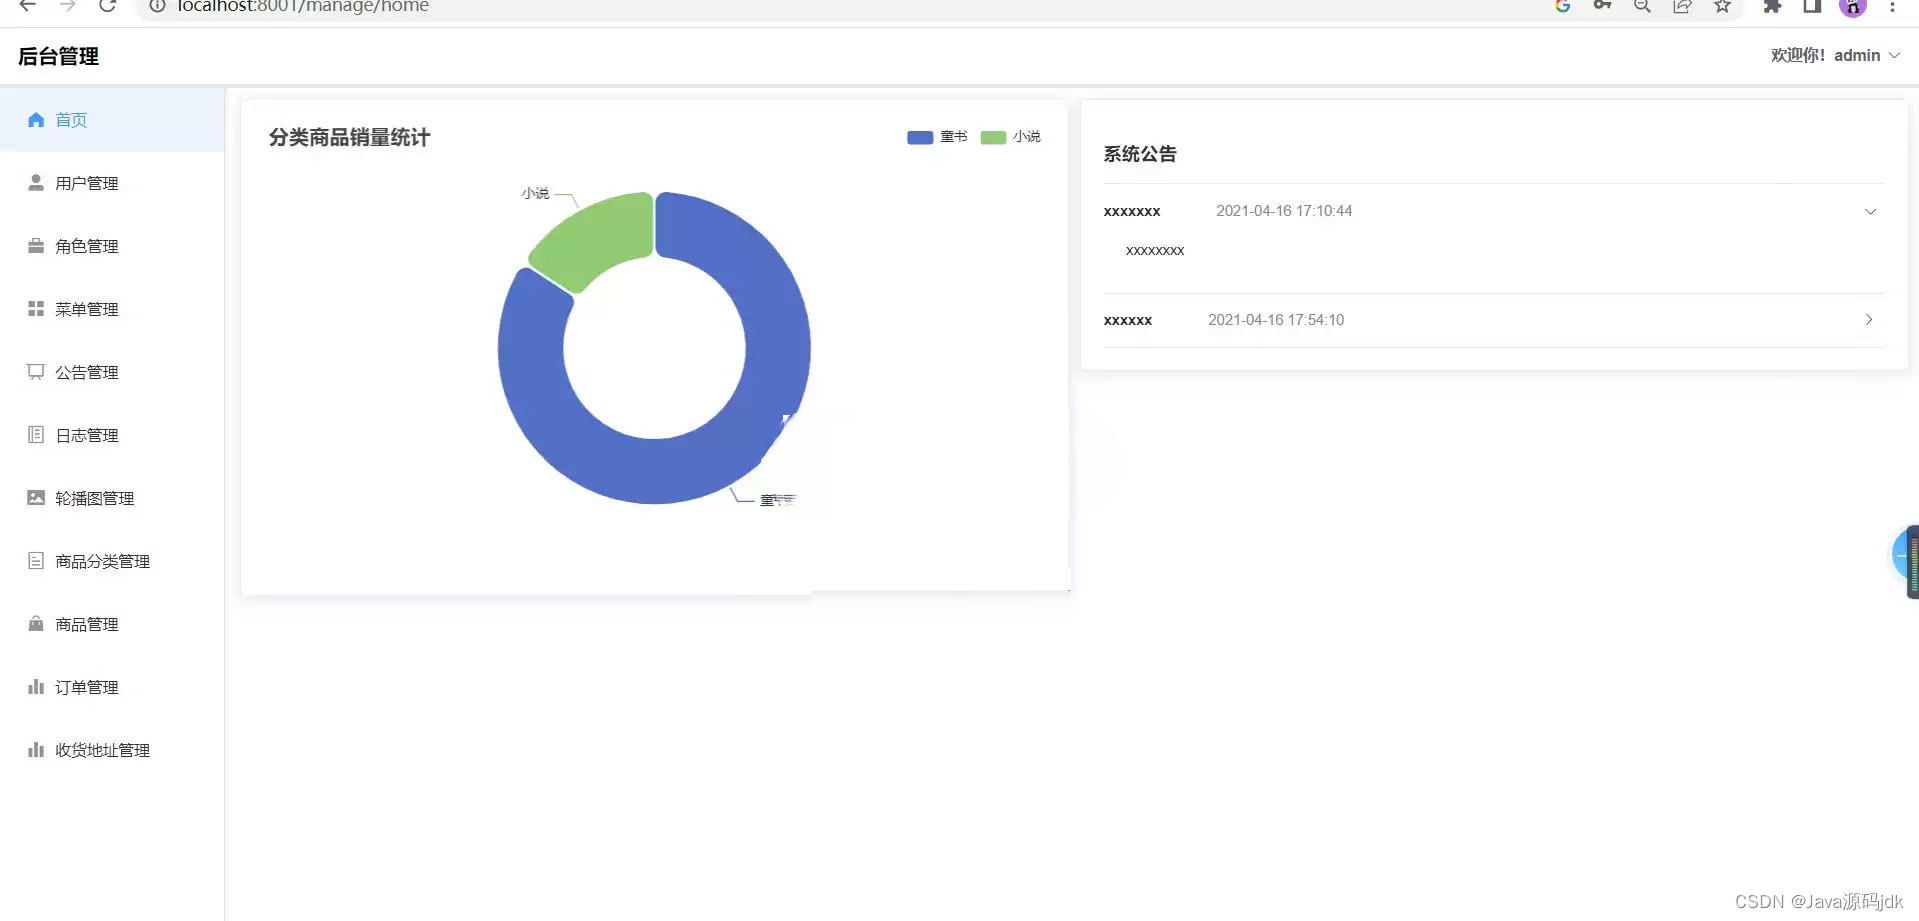Click the bag icon beside 商品管理
Viewport: 1919px width, 921px height.
pyautogui.click(x=36, y=624)
